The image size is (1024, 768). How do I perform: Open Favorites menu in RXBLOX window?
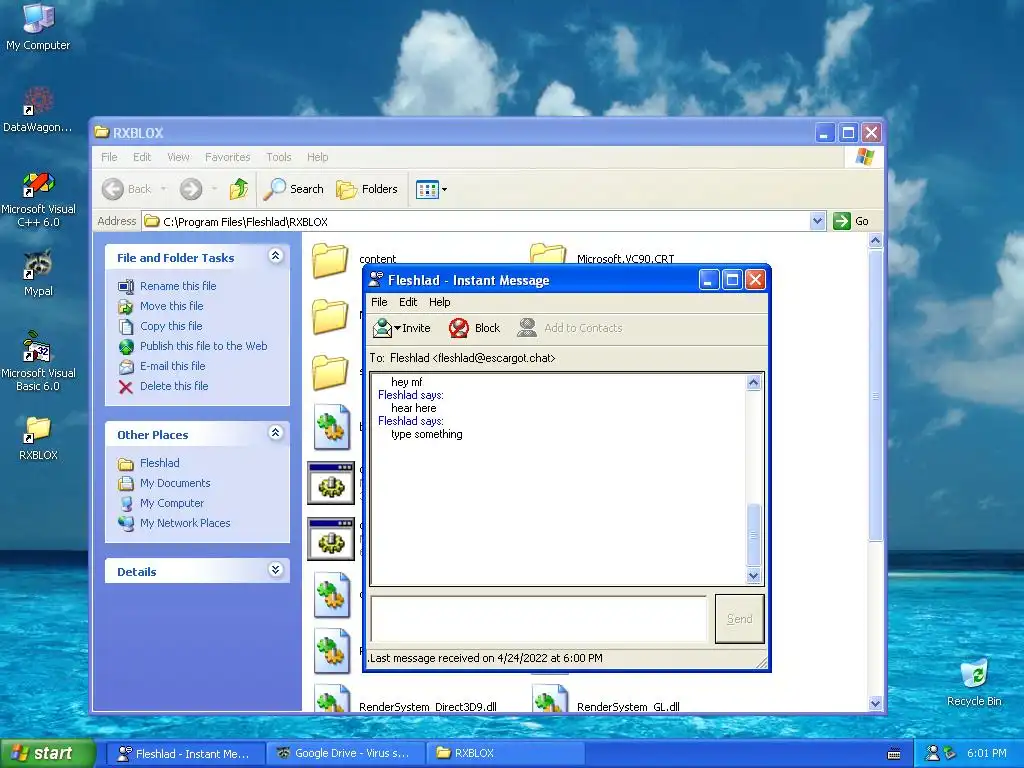(227, 157)
